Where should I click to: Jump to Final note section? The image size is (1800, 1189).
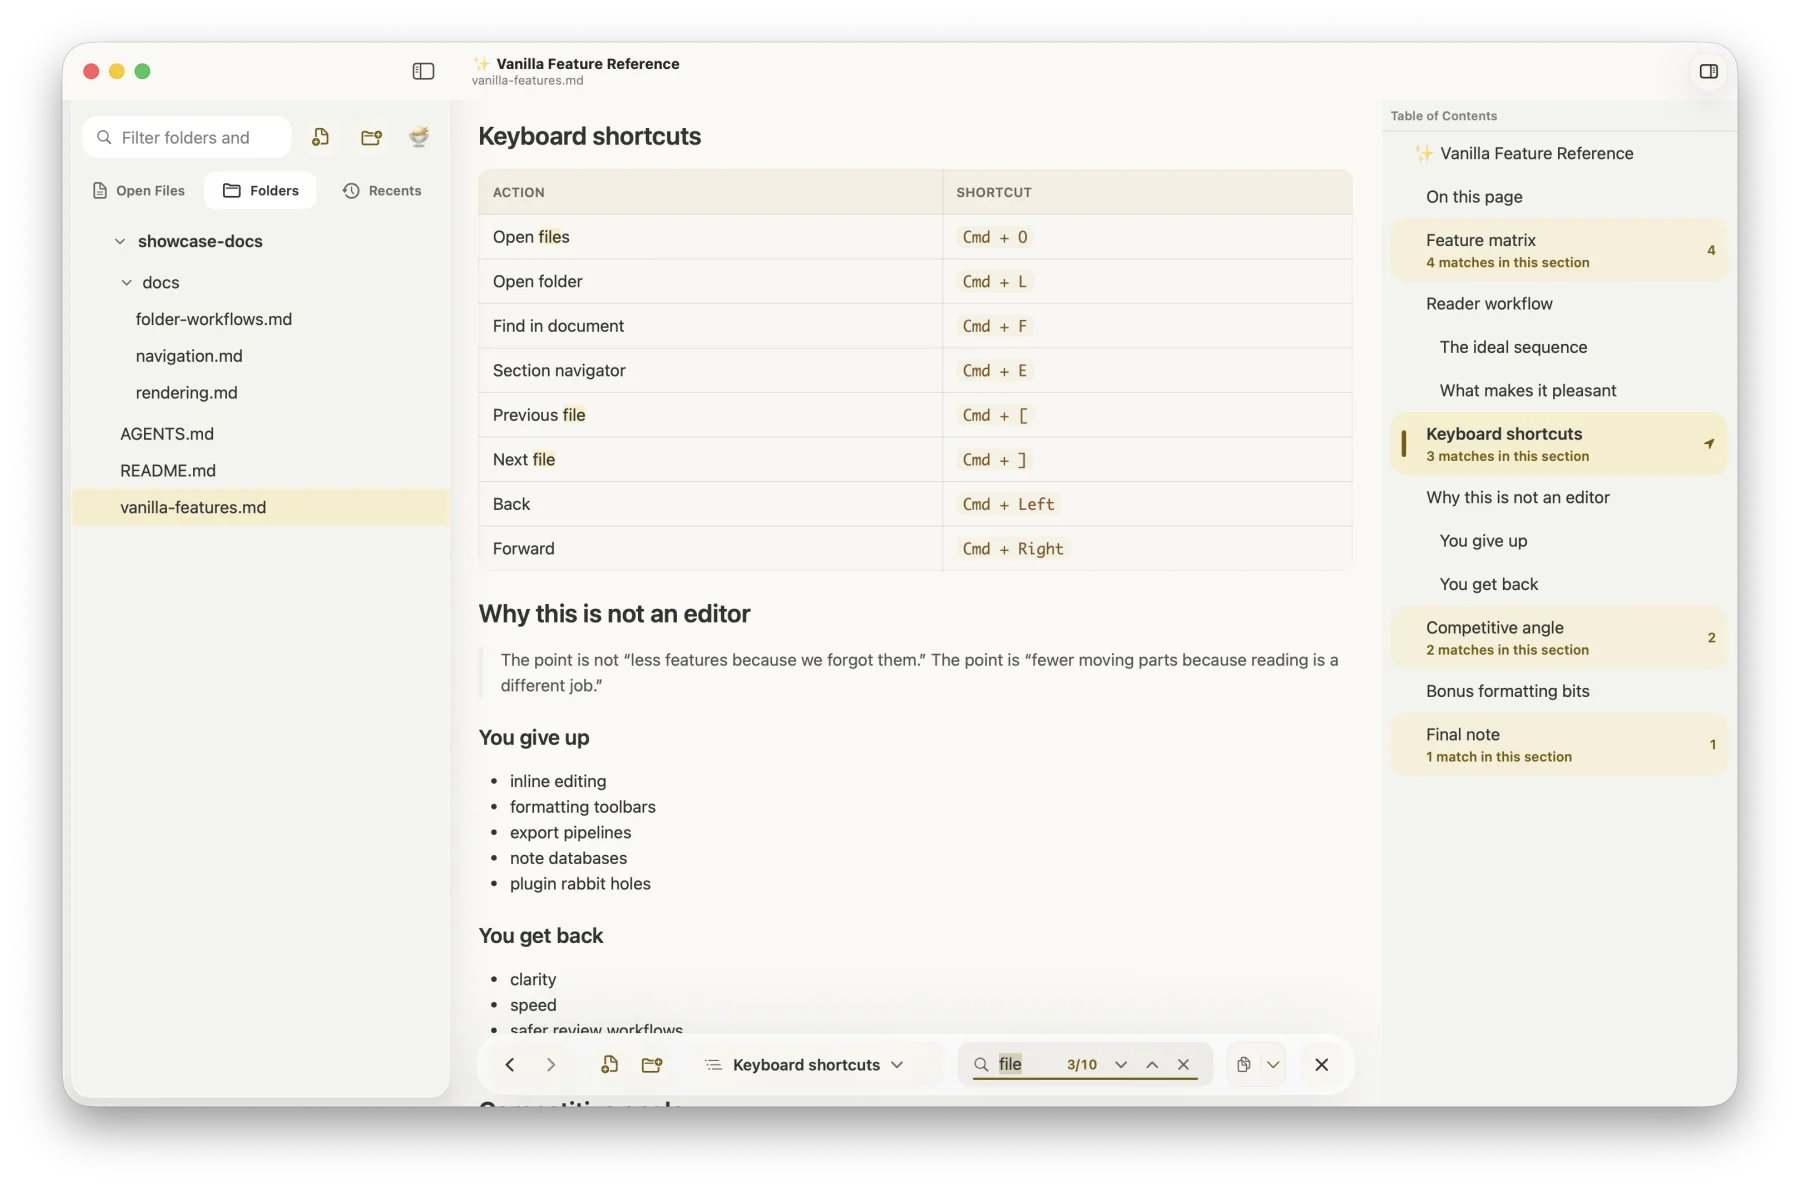coord(1558,745)
